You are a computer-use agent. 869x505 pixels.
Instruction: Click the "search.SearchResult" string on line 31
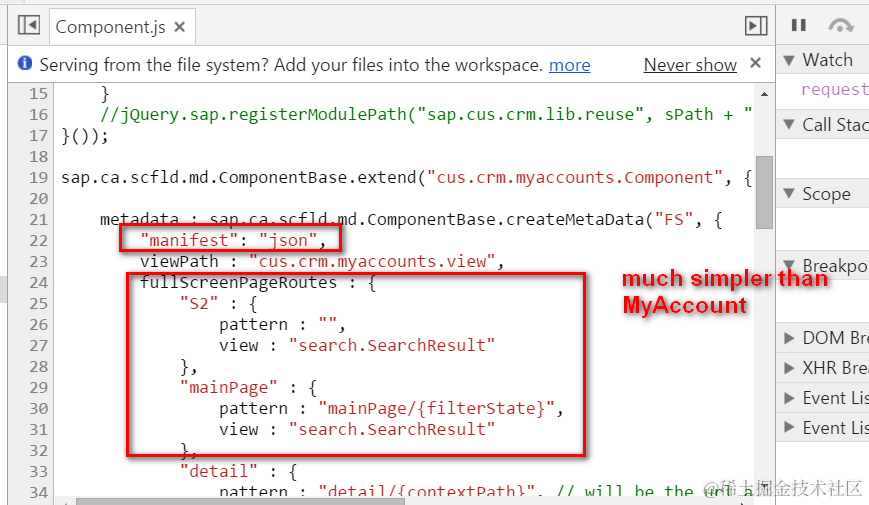click(392, 429)
